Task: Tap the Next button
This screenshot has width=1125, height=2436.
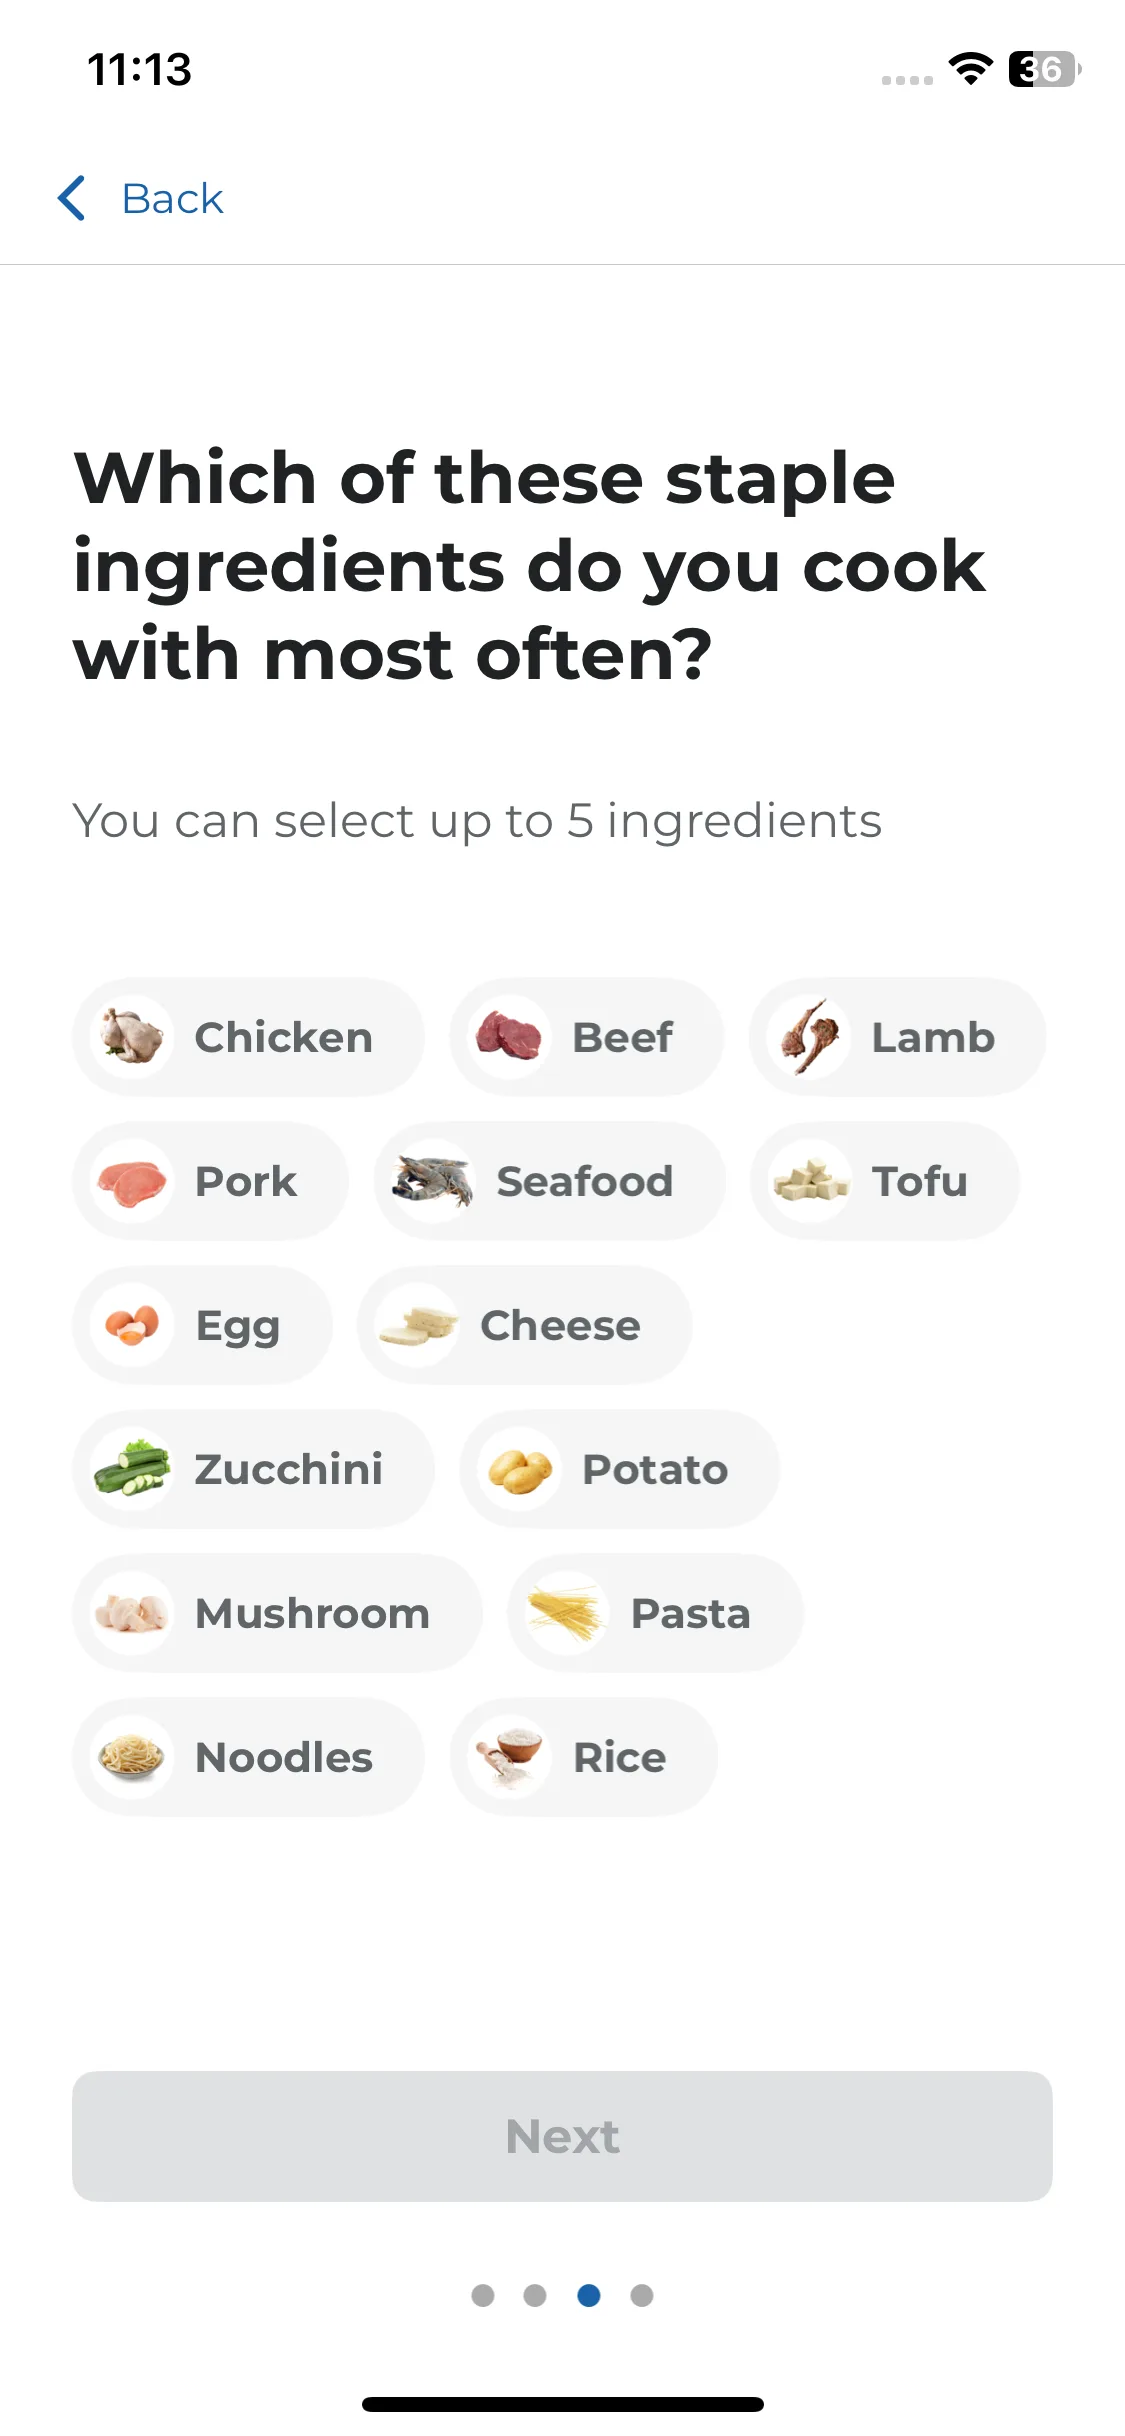Action: pyautogui.click(x=562, y=2136)
